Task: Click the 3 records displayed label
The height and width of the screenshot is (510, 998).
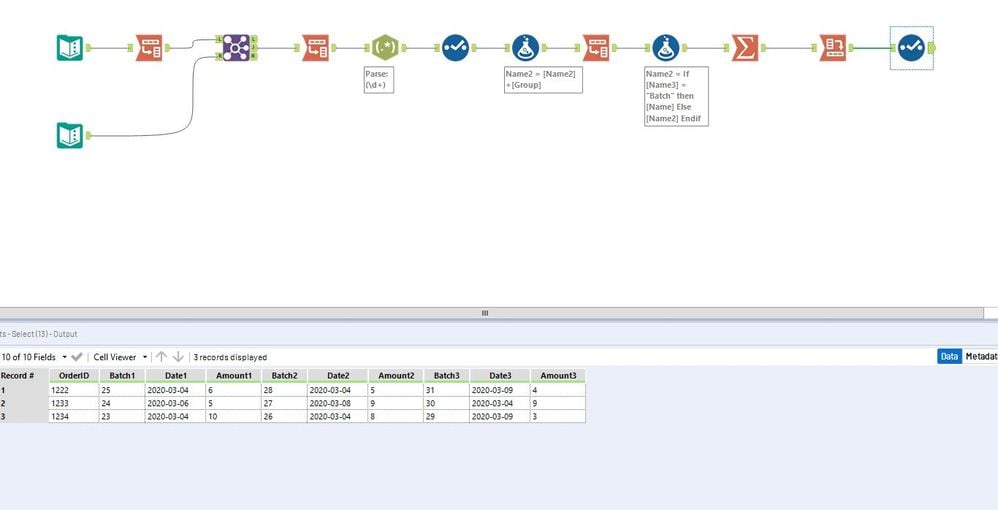Action: (230, 357)
